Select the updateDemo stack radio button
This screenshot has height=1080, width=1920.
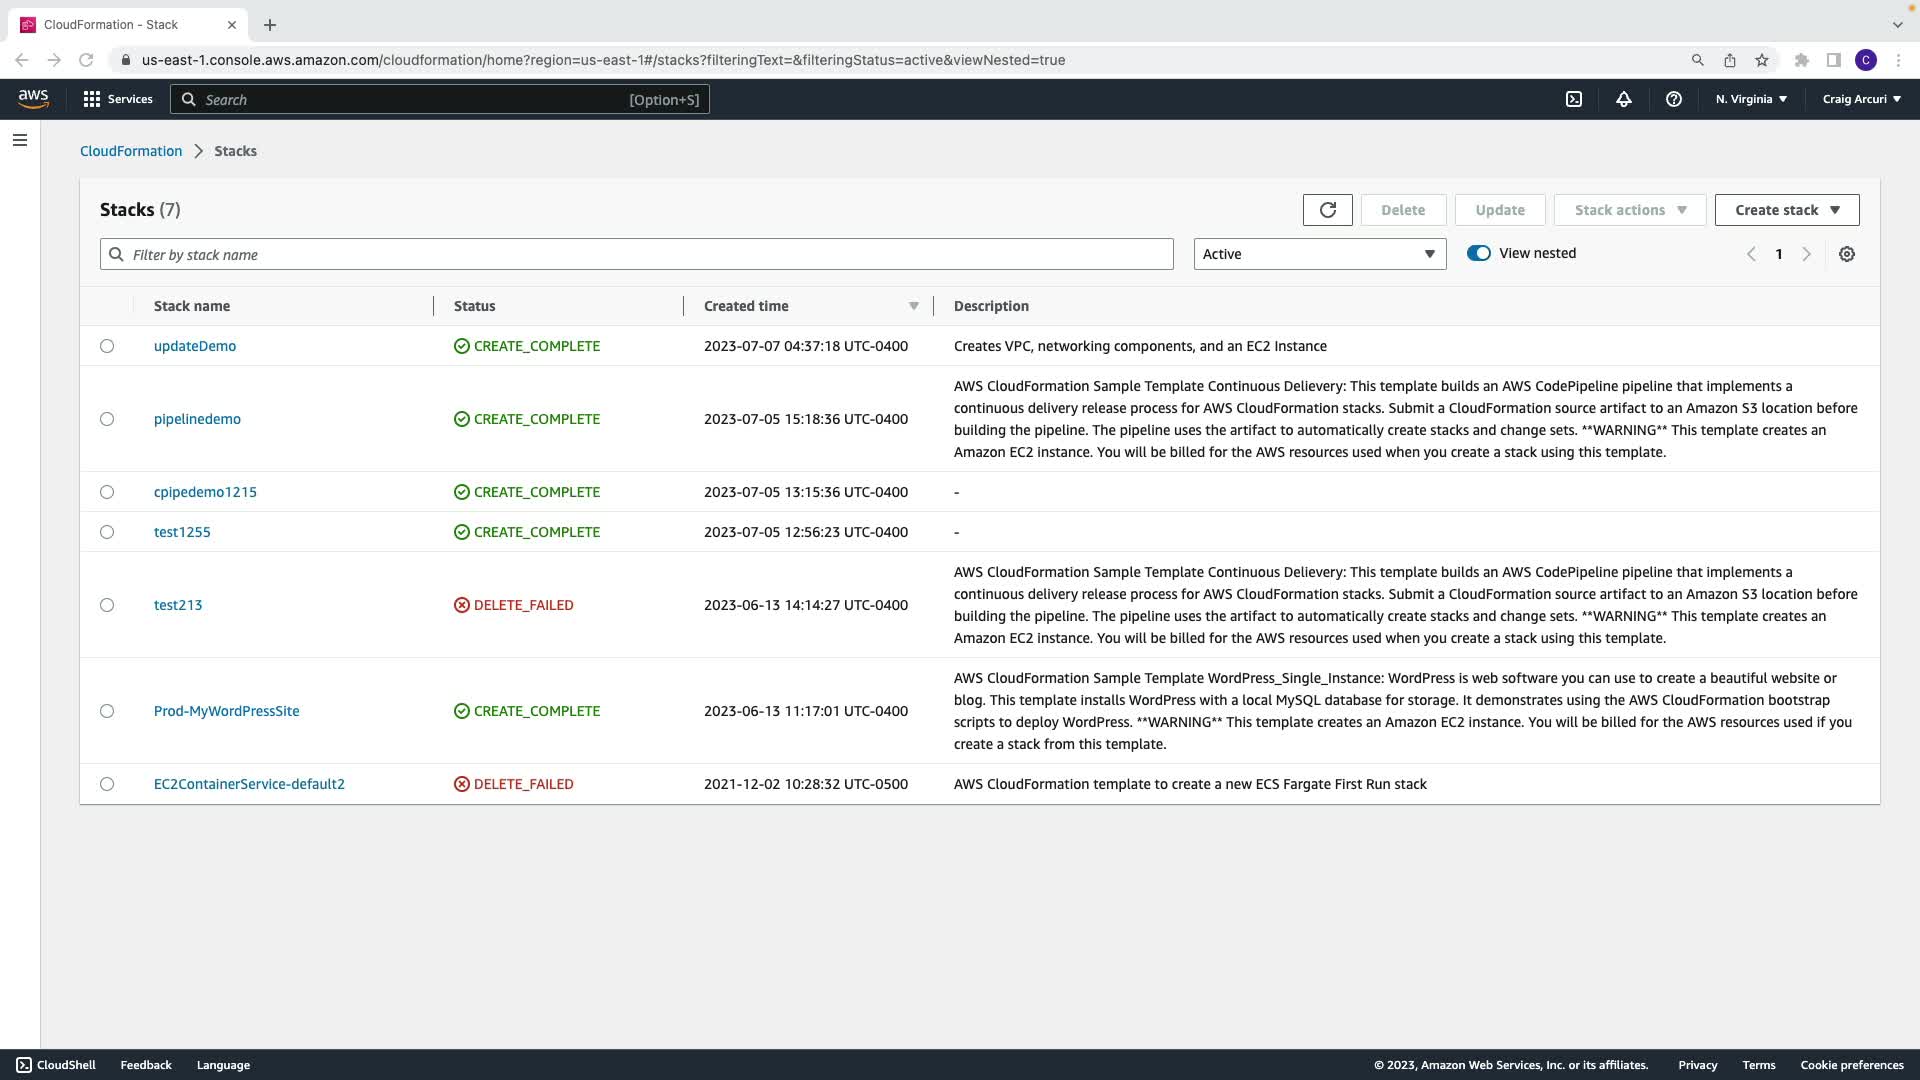coord(107,346)
